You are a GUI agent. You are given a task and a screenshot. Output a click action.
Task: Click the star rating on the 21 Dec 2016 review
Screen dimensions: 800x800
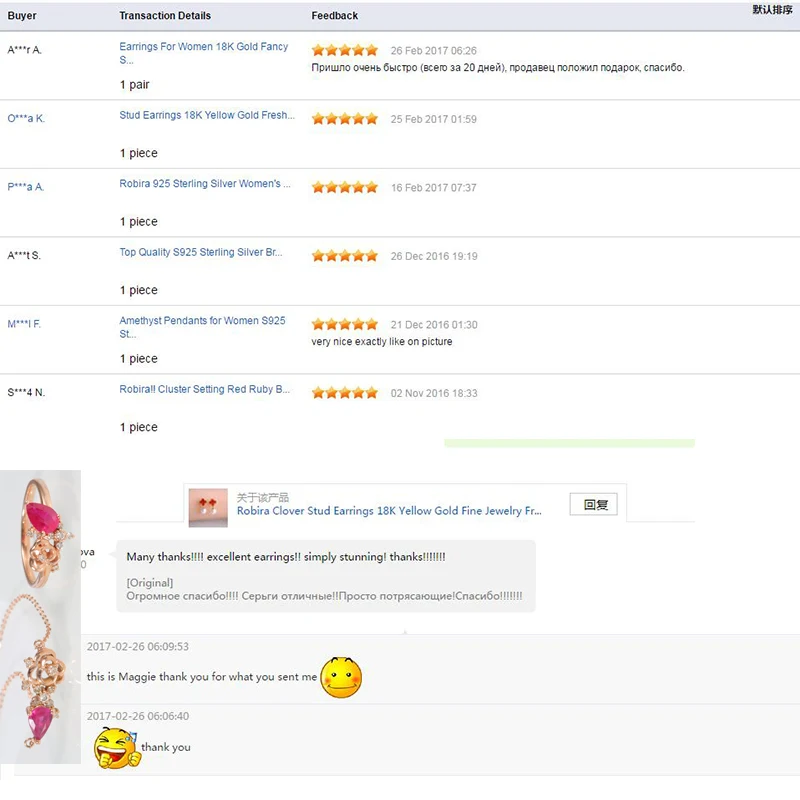click(345, 324)
